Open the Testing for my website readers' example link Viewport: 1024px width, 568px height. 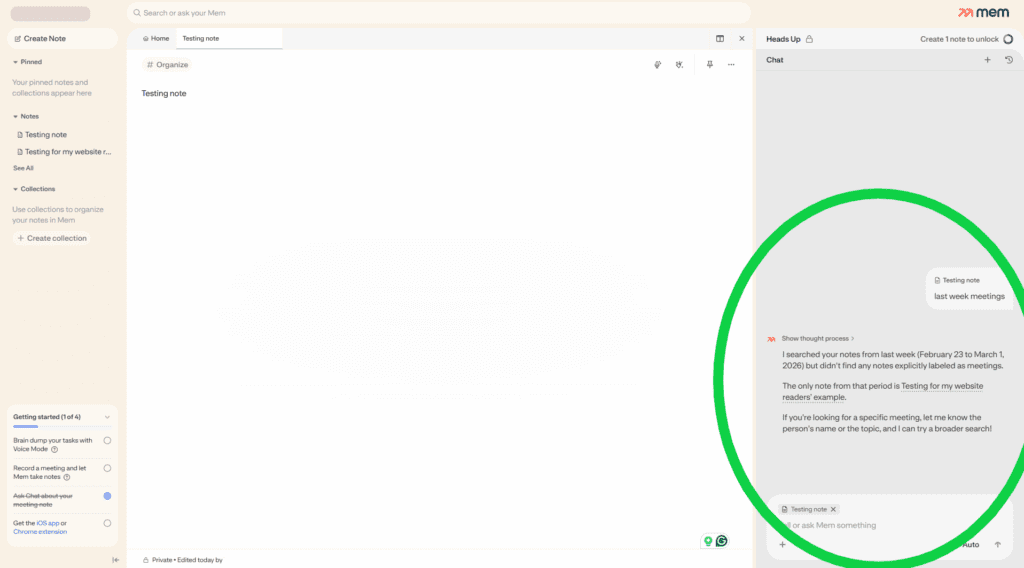coord(882,392)
